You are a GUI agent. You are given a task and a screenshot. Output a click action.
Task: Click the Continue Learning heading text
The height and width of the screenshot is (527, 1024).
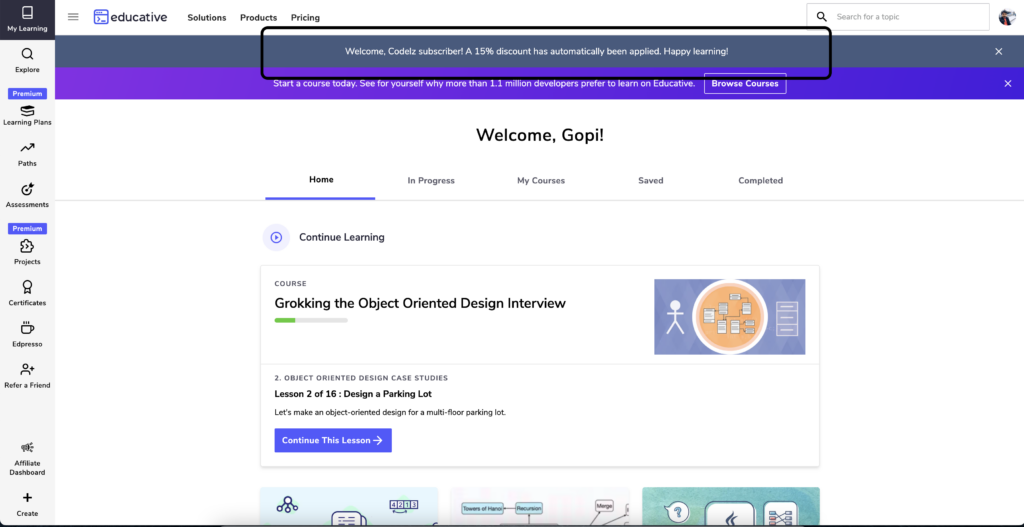[x=342, y=238]
